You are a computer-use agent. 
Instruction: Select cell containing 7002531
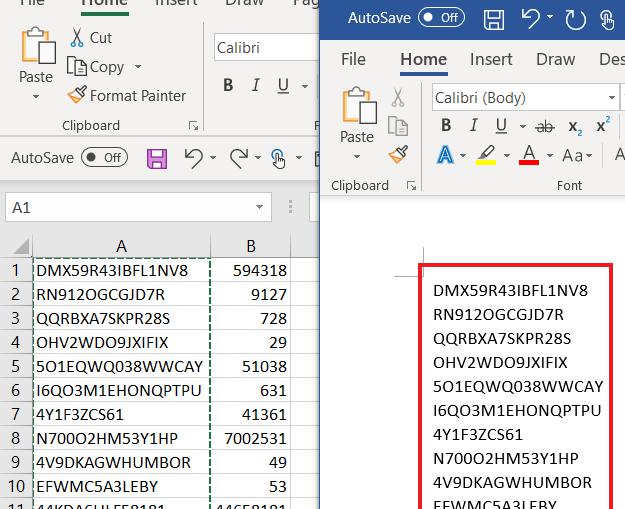click(x=251, y=438)
